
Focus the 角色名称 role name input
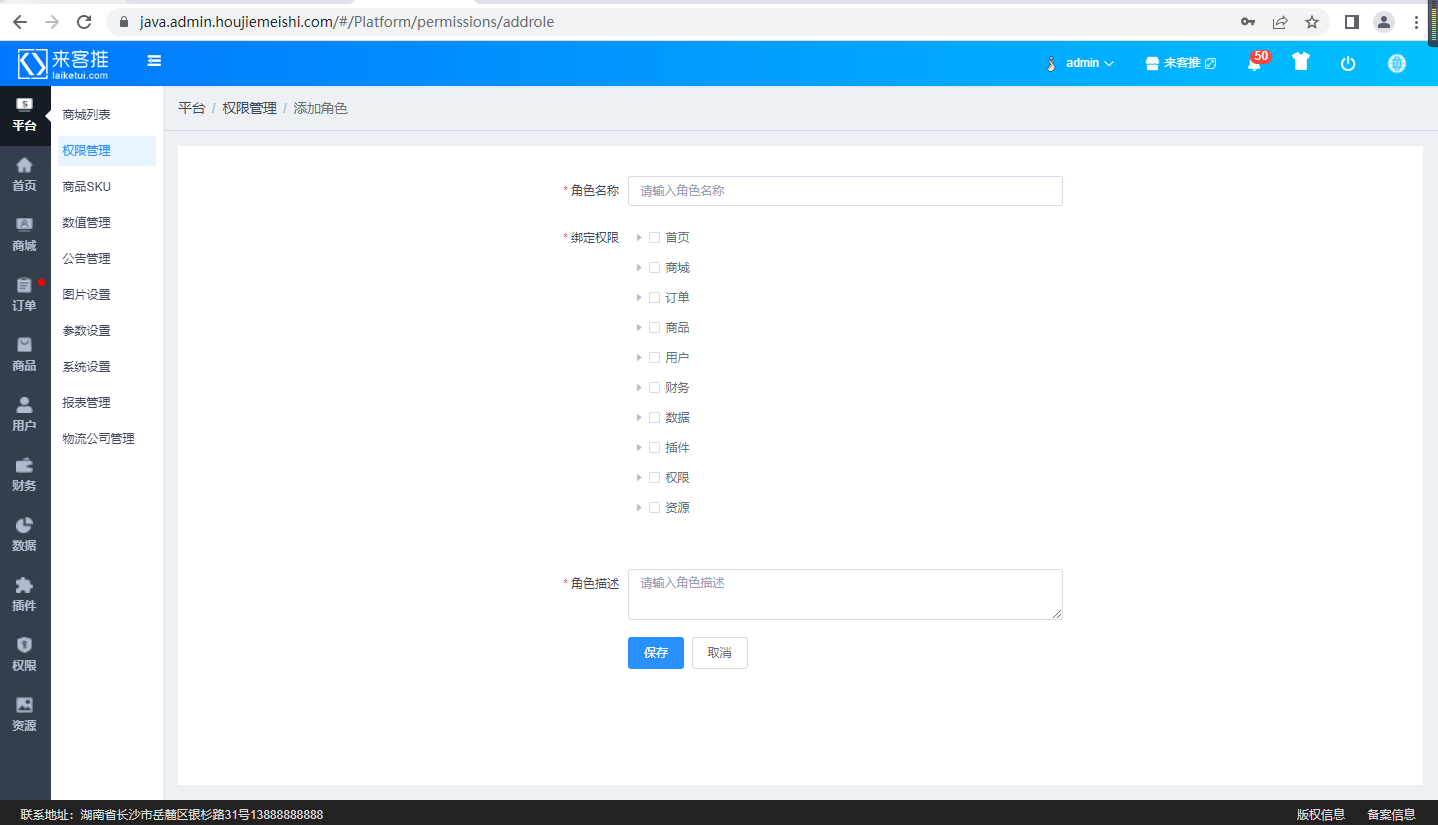tap(845, 191)
